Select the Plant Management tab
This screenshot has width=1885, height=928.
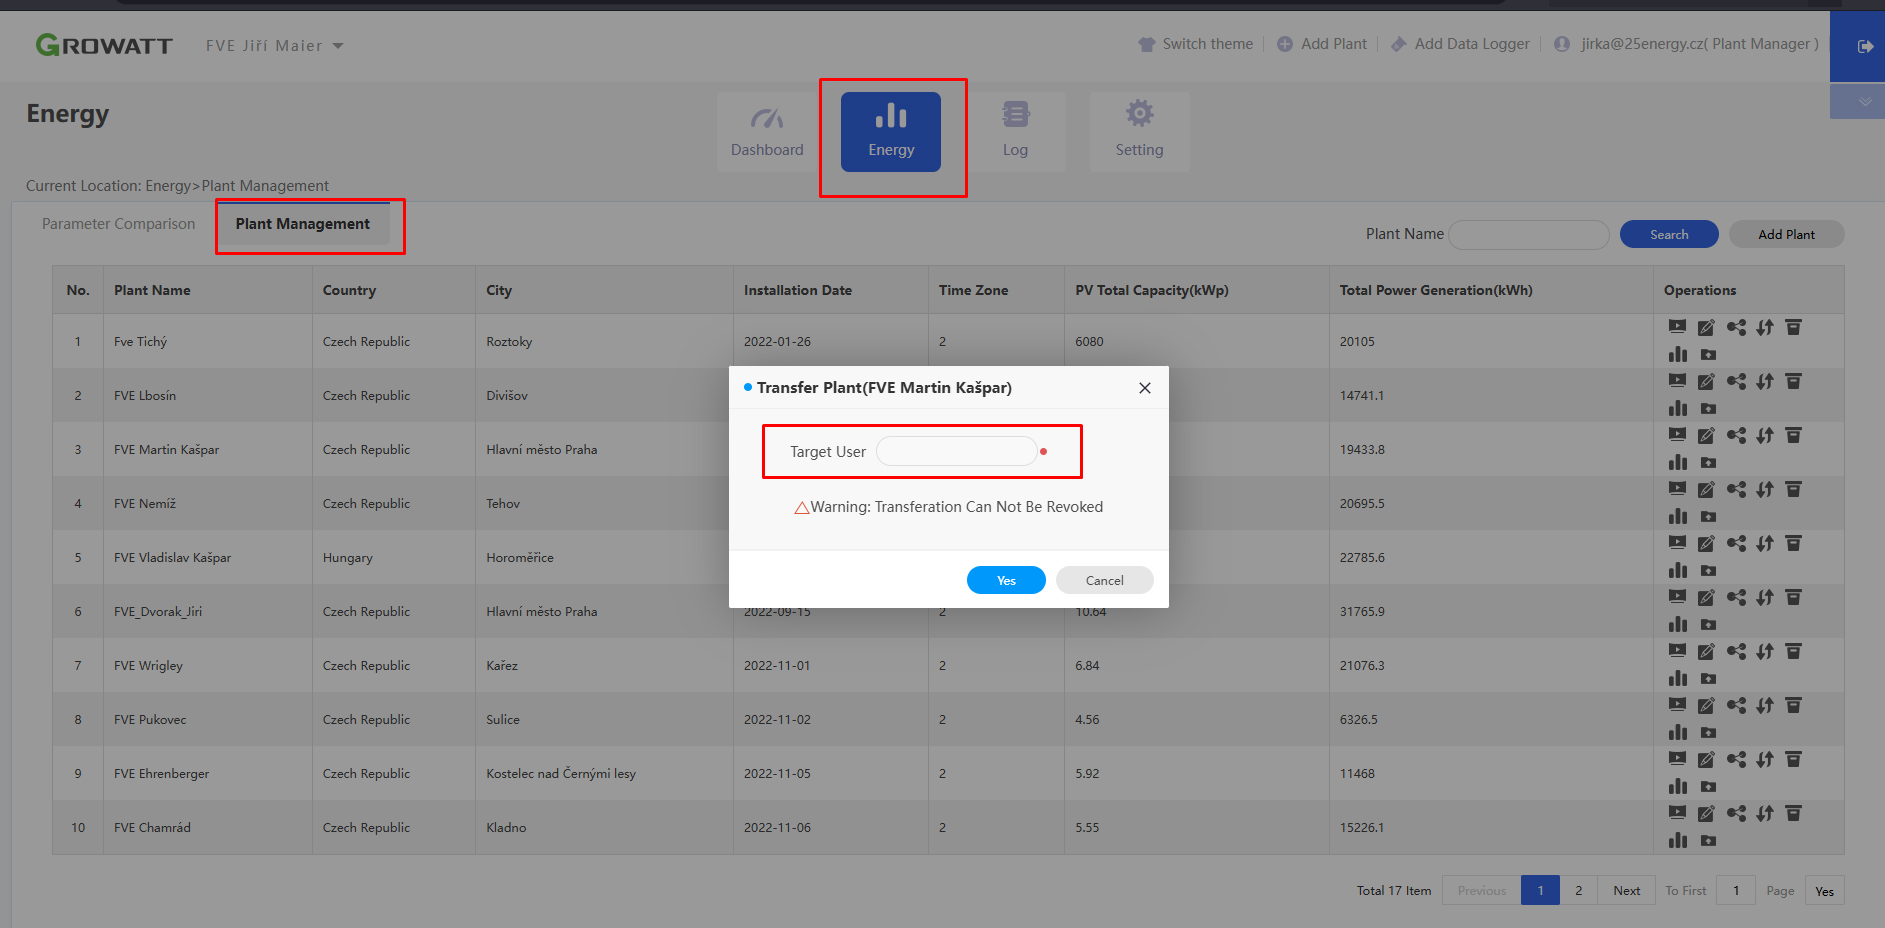coord(302,224)
